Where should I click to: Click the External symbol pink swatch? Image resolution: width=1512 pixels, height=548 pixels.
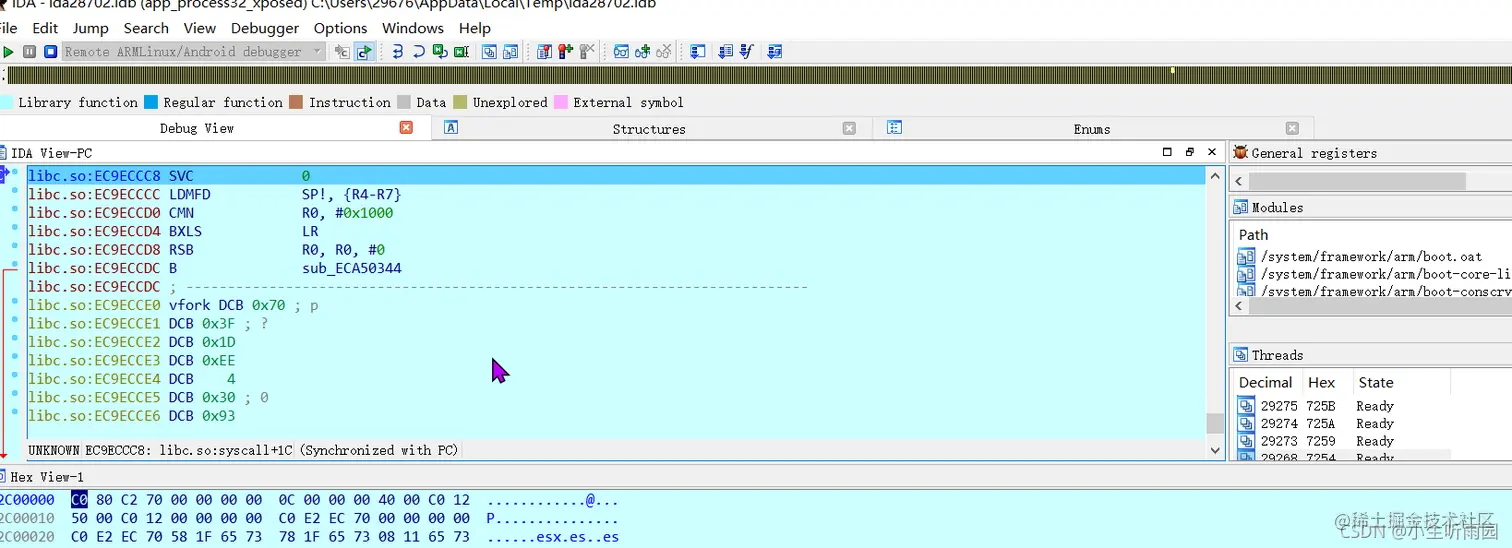point(561,102)
